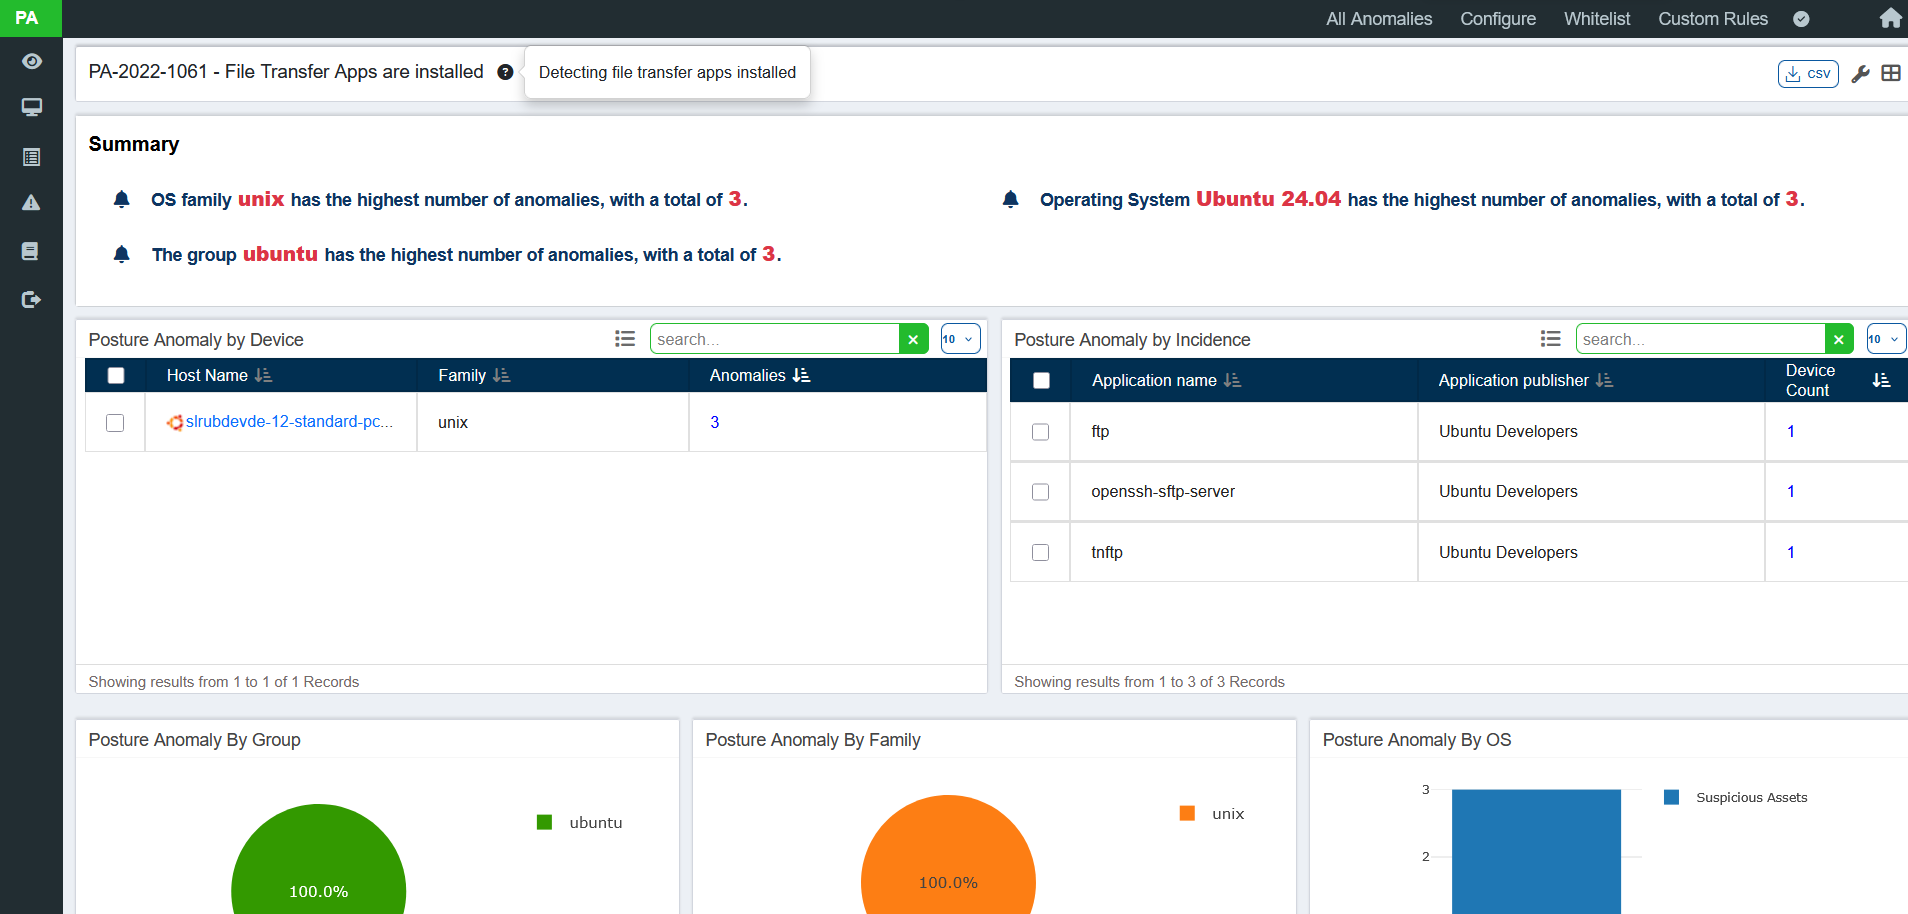This screenshot has width=1908, height=914.
Task: Open Configure menu
Action: click(1498, 19)
